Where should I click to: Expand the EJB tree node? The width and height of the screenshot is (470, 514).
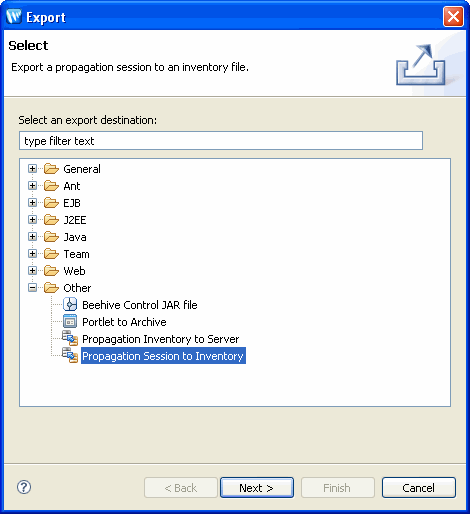(32, 203)
